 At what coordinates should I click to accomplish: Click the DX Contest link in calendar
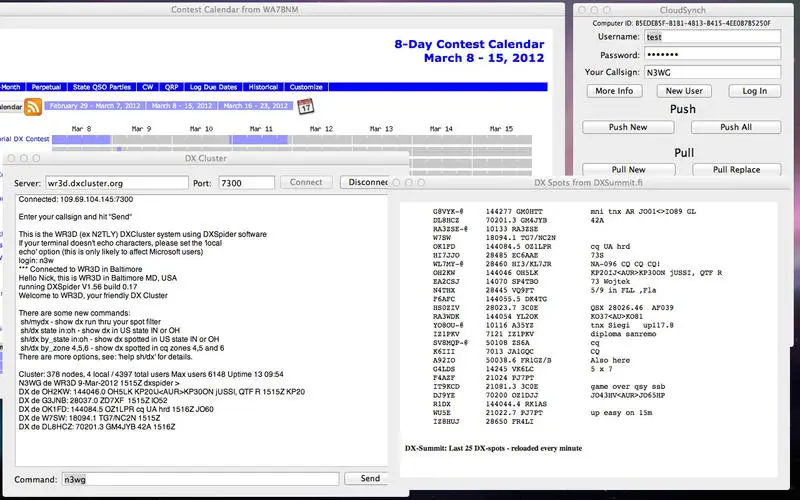[x=25, y=139]
